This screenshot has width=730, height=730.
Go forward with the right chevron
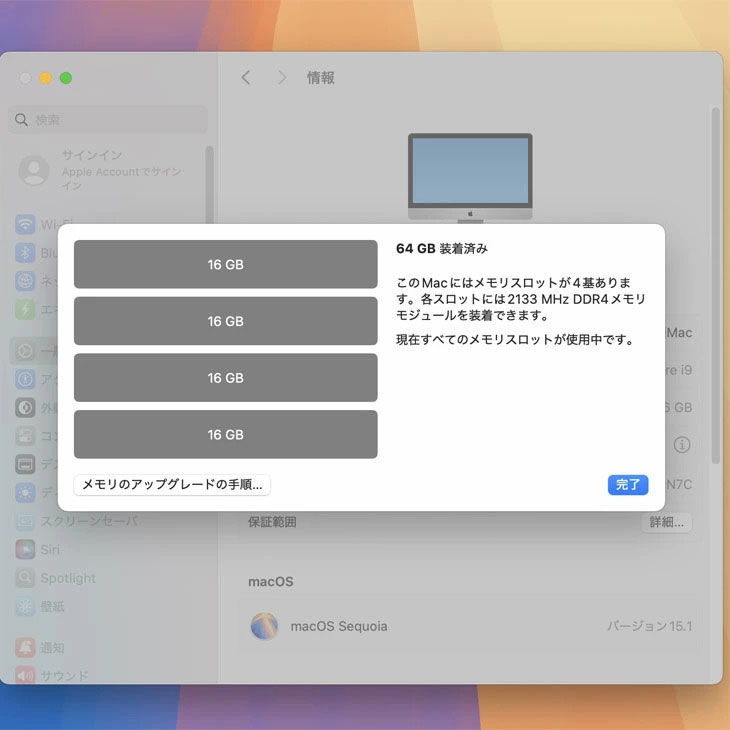281,78
